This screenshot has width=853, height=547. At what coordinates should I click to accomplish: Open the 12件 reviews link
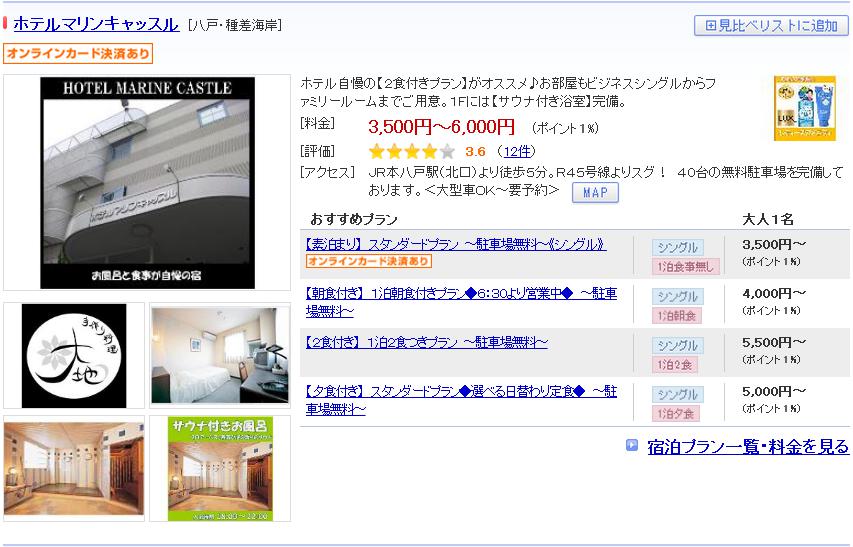coord(516,151)
